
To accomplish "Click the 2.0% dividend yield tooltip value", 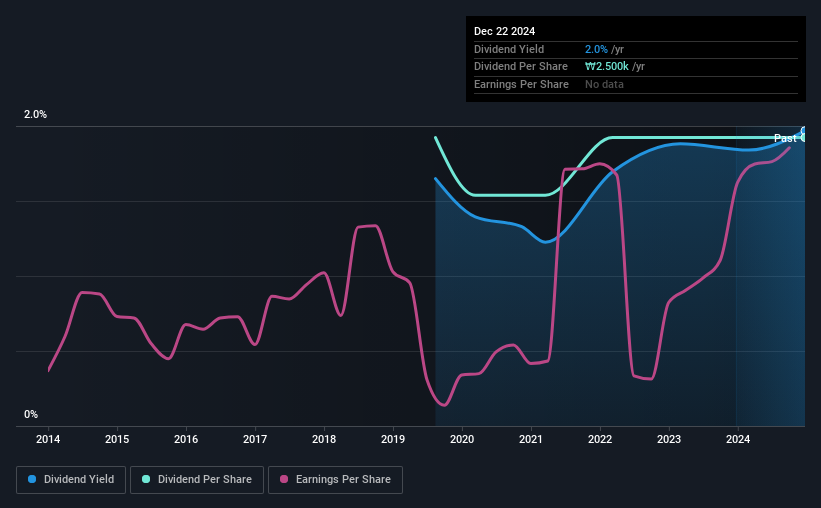I will (596, 49).
